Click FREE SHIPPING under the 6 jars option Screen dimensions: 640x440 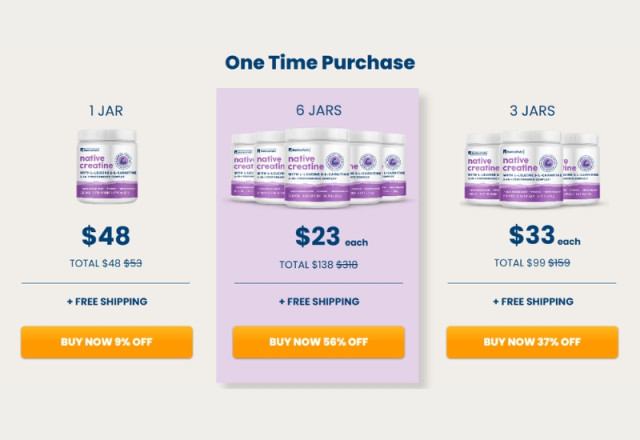319,301
